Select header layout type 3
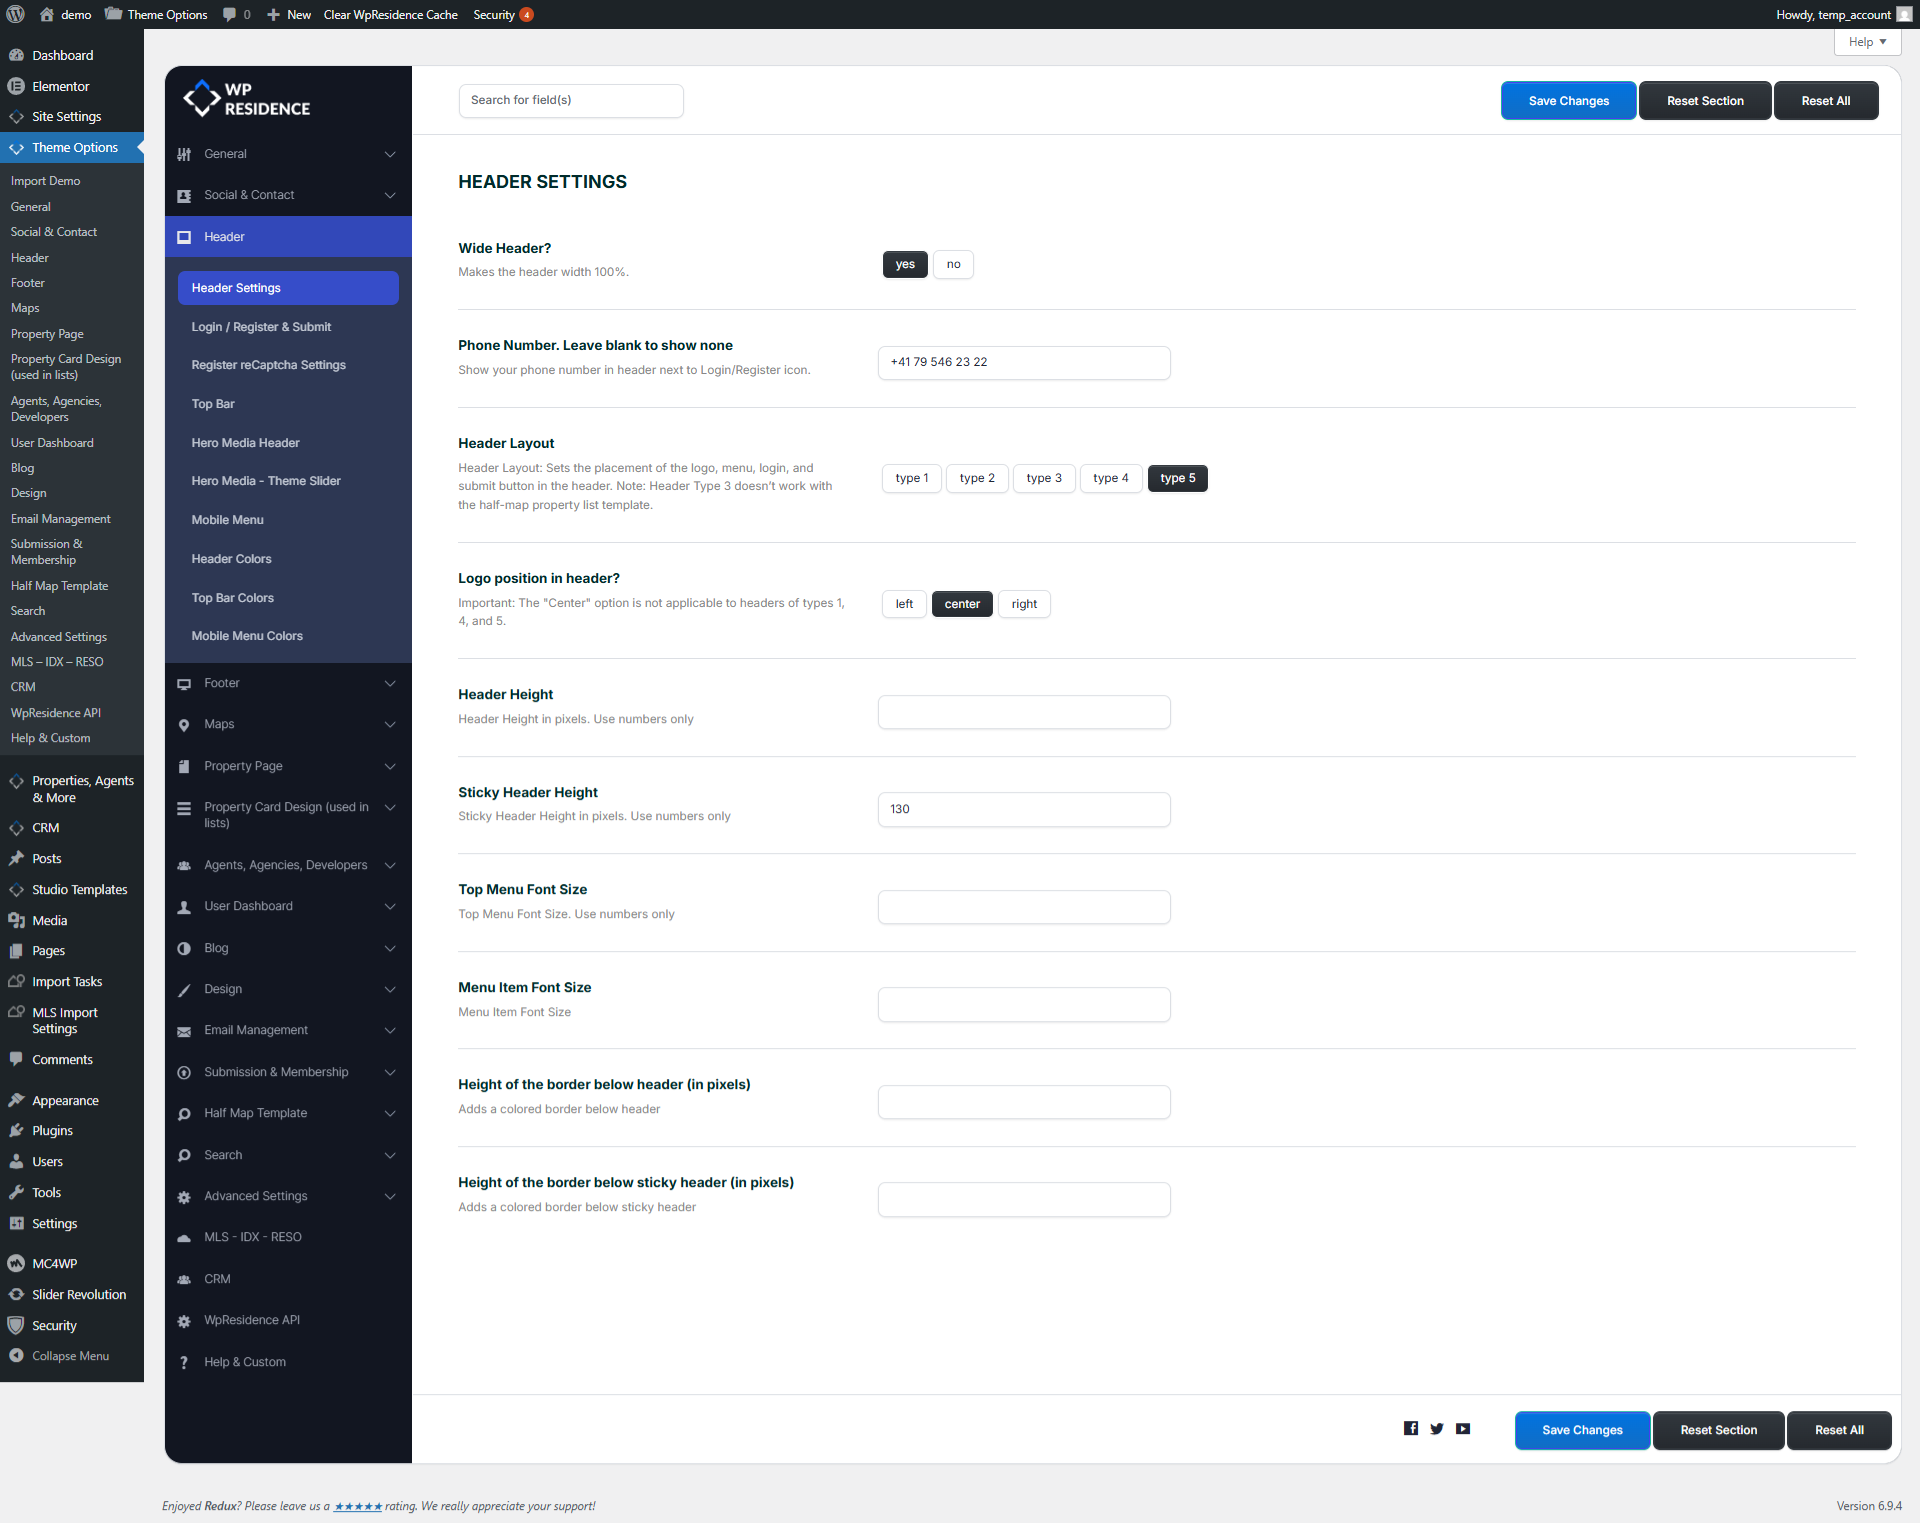The image size is (1920, 1523). click(1043, 478)
